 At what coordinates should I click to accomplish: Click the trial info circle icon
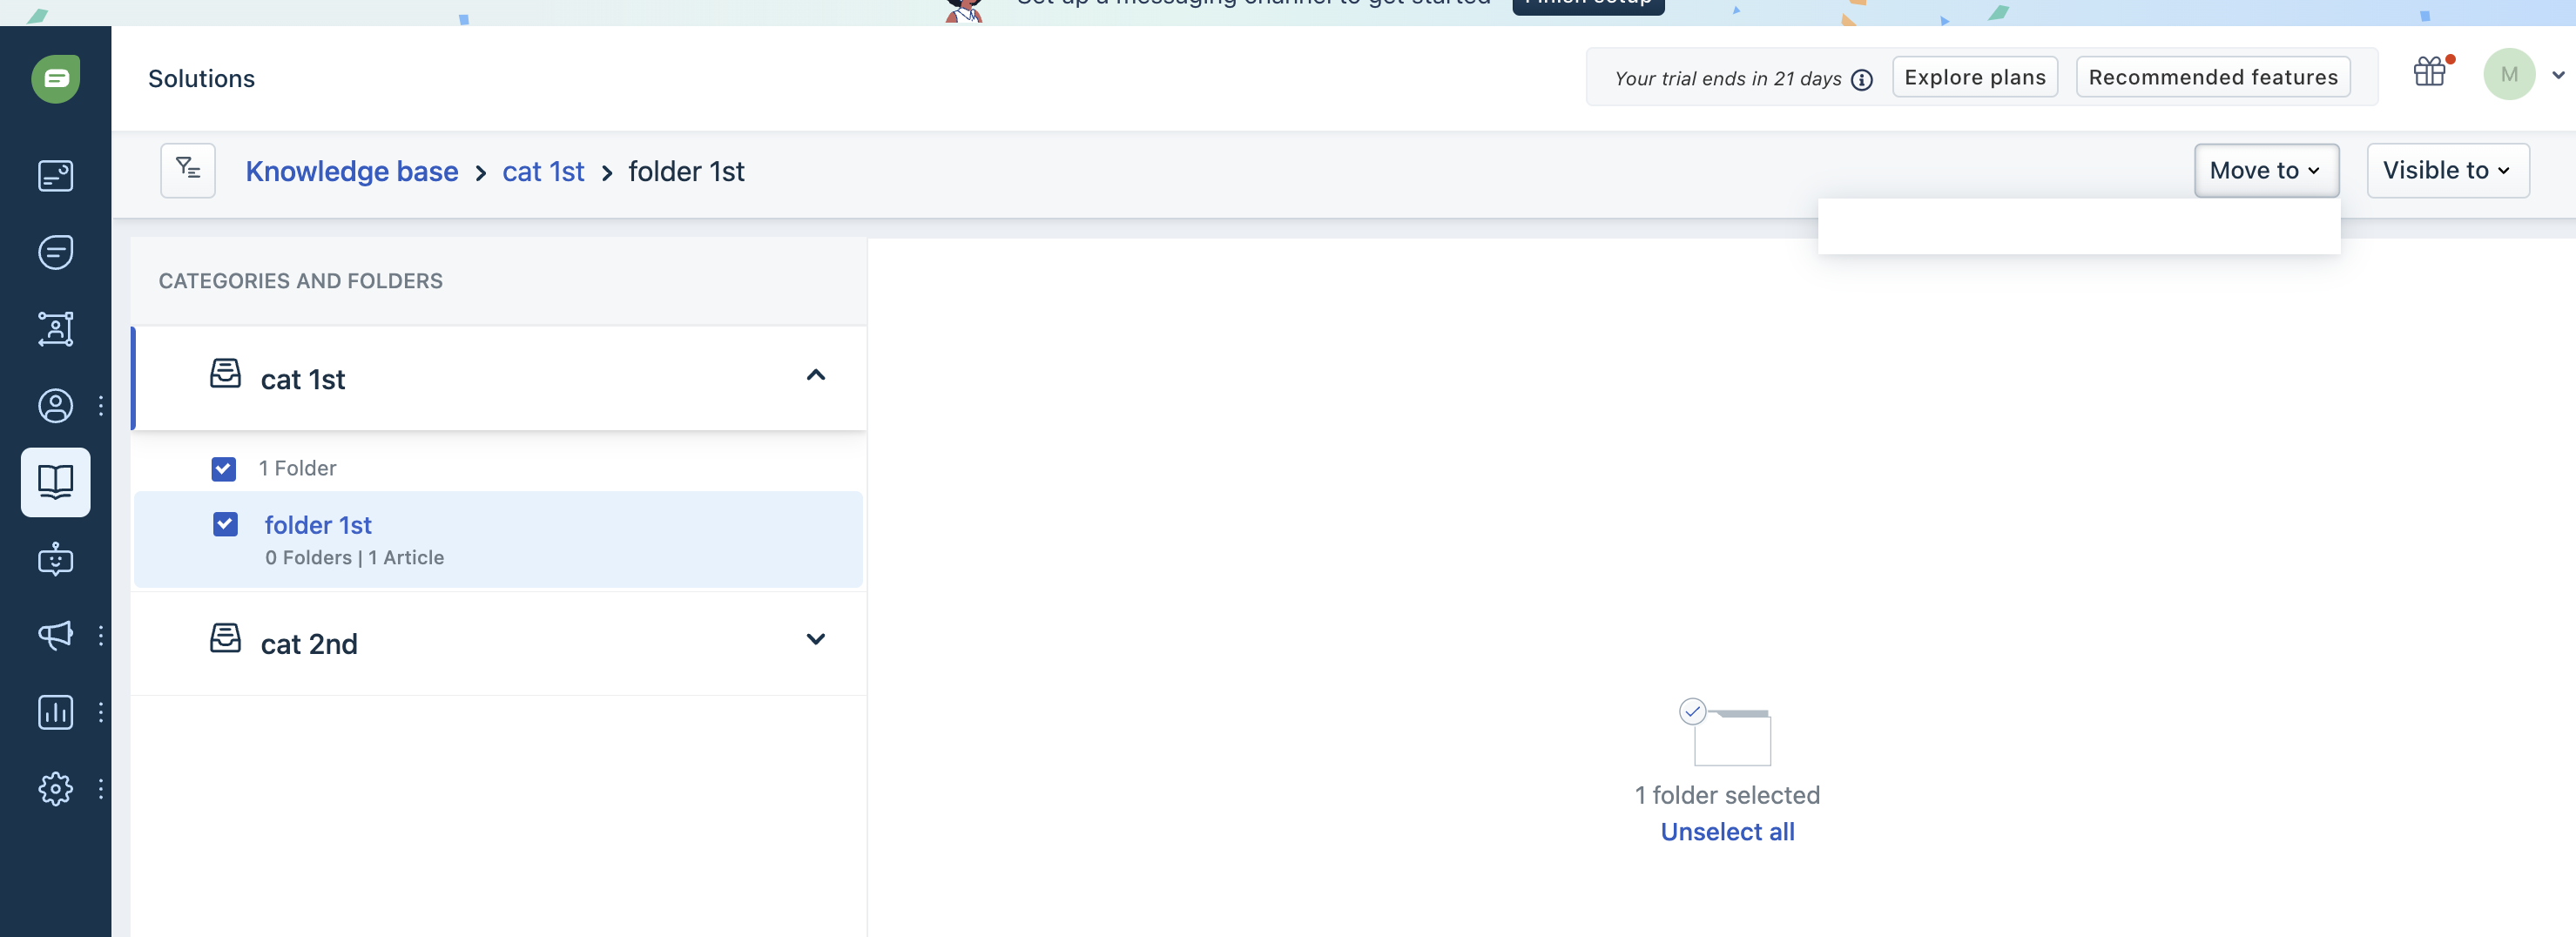click(x=1862, y=80)
